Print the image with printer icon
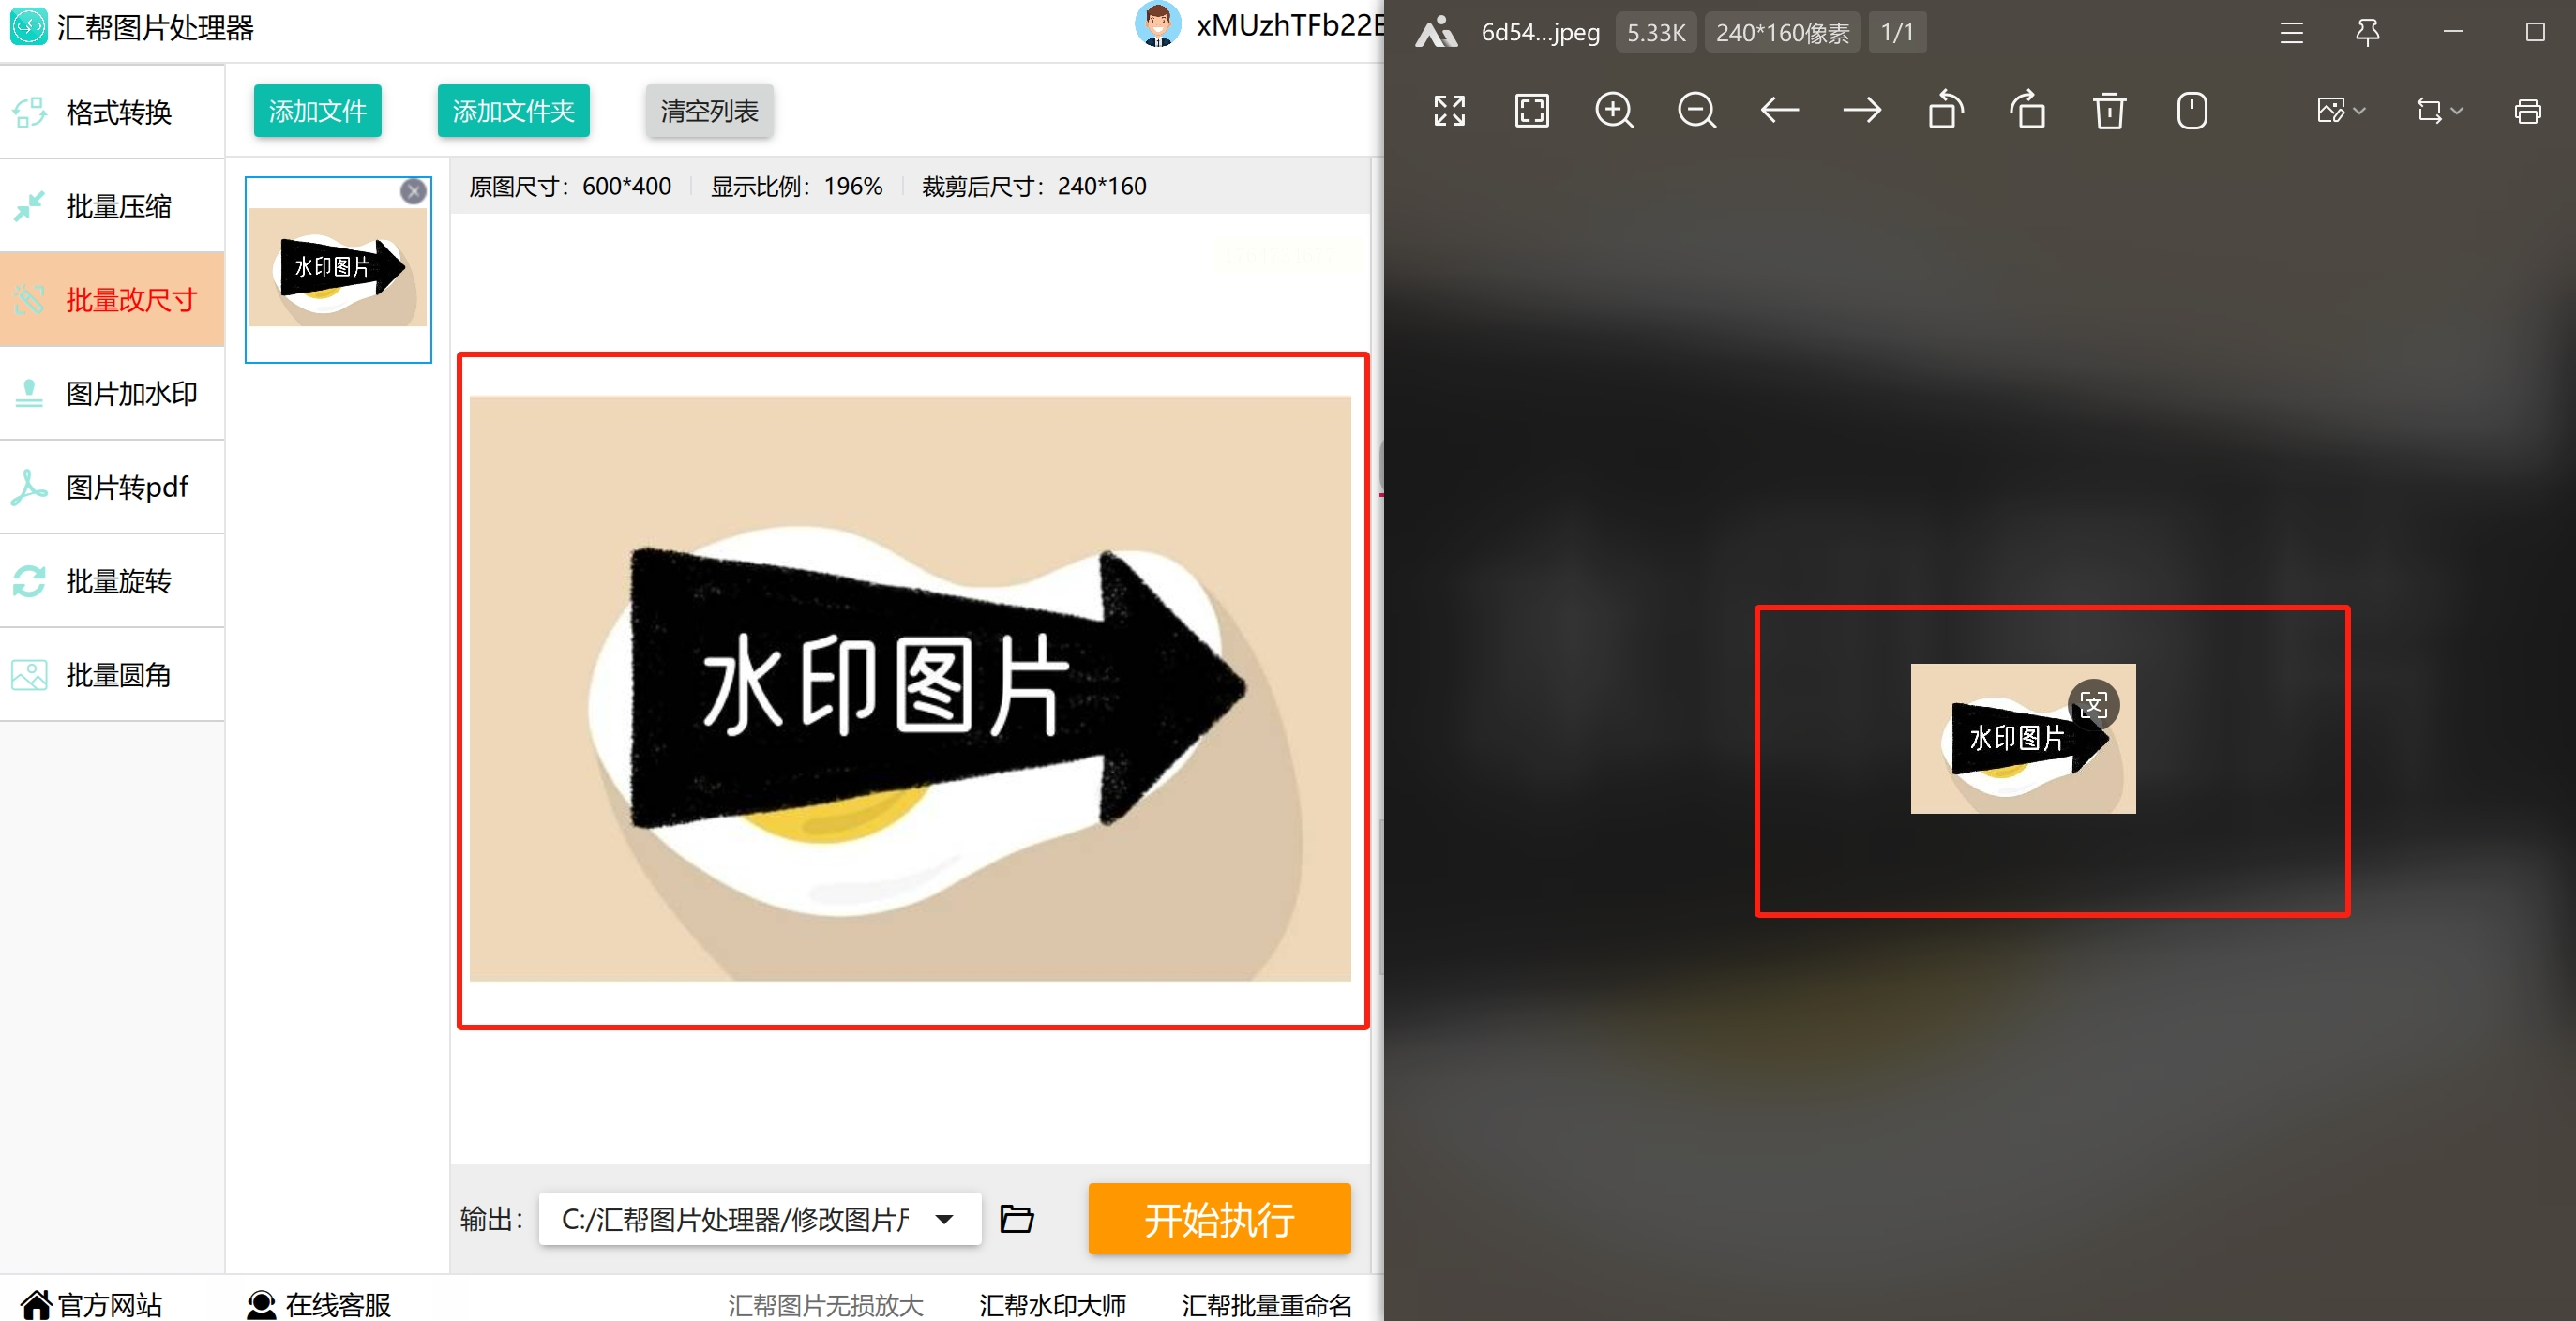The height and width of the screenshot is (1321, 2576). (x=2527, y=110)
